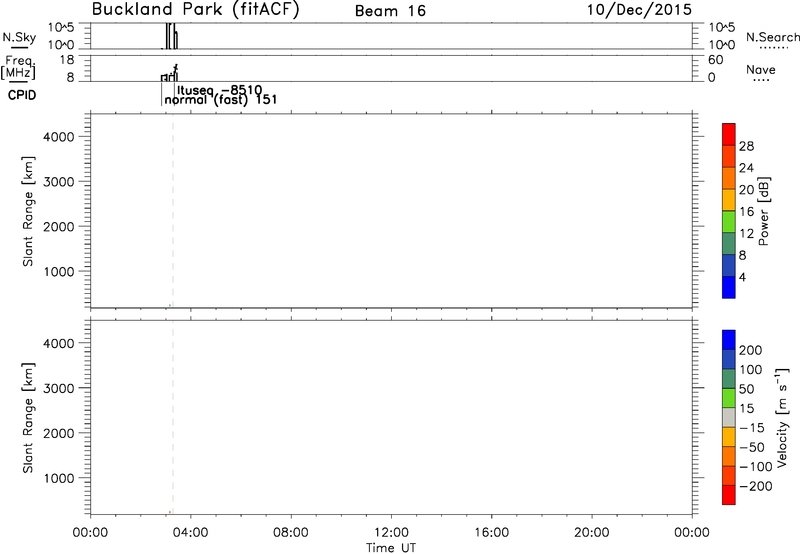Click the '12:00' time axis tick label
Viewport: 800px width, 554px height.
click(x=391, y=533)
